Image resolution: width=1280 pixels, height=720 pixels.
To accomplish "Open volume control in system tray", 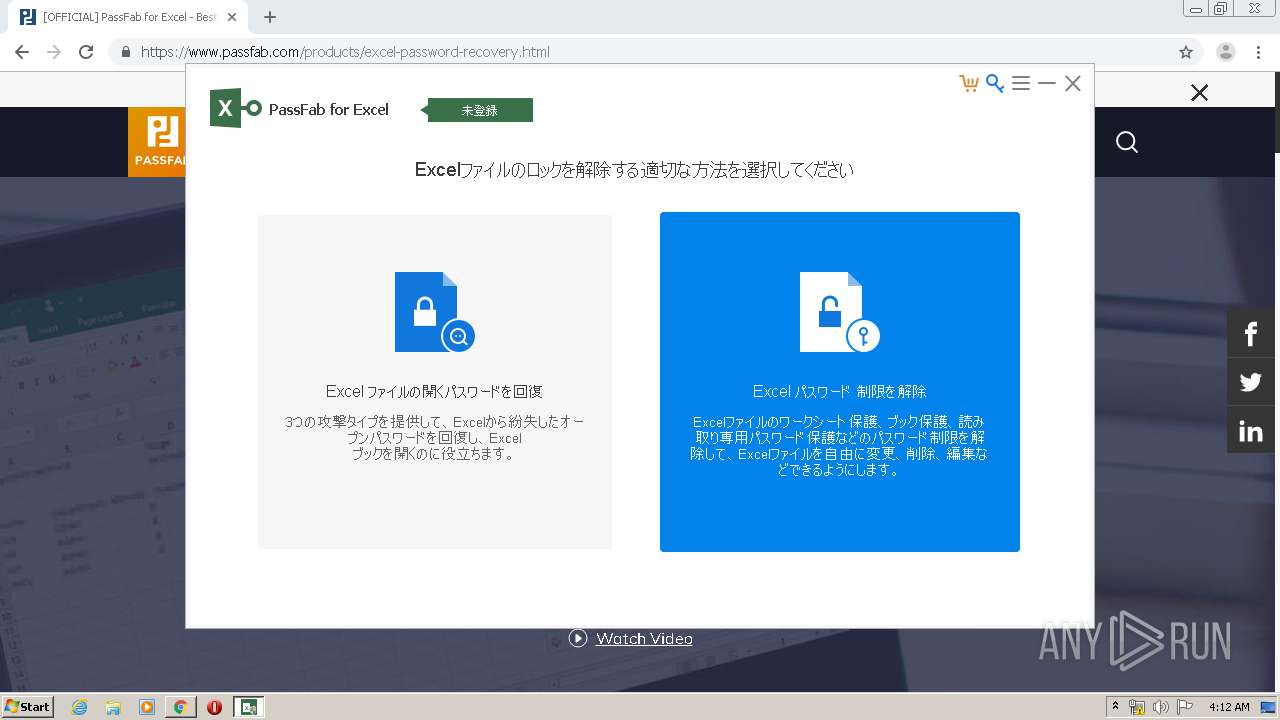I will (x=1160, y=707).
